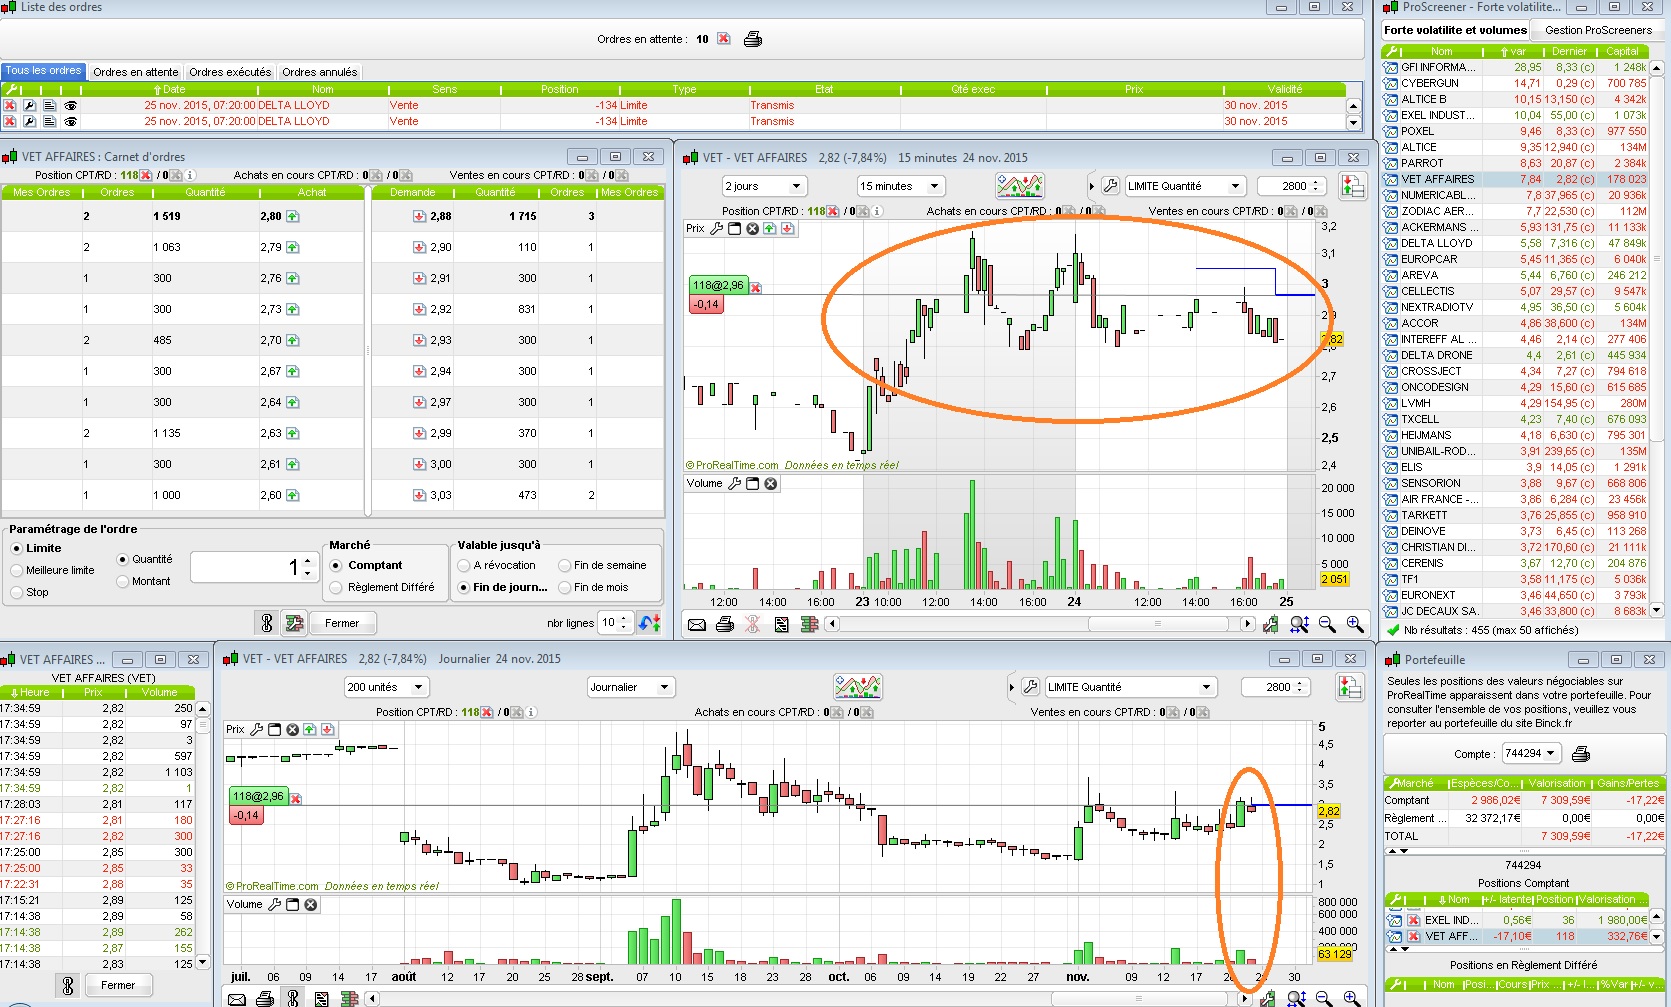
Task: Switch to the Ordres exécutés tab
Action: pos(230,72)
